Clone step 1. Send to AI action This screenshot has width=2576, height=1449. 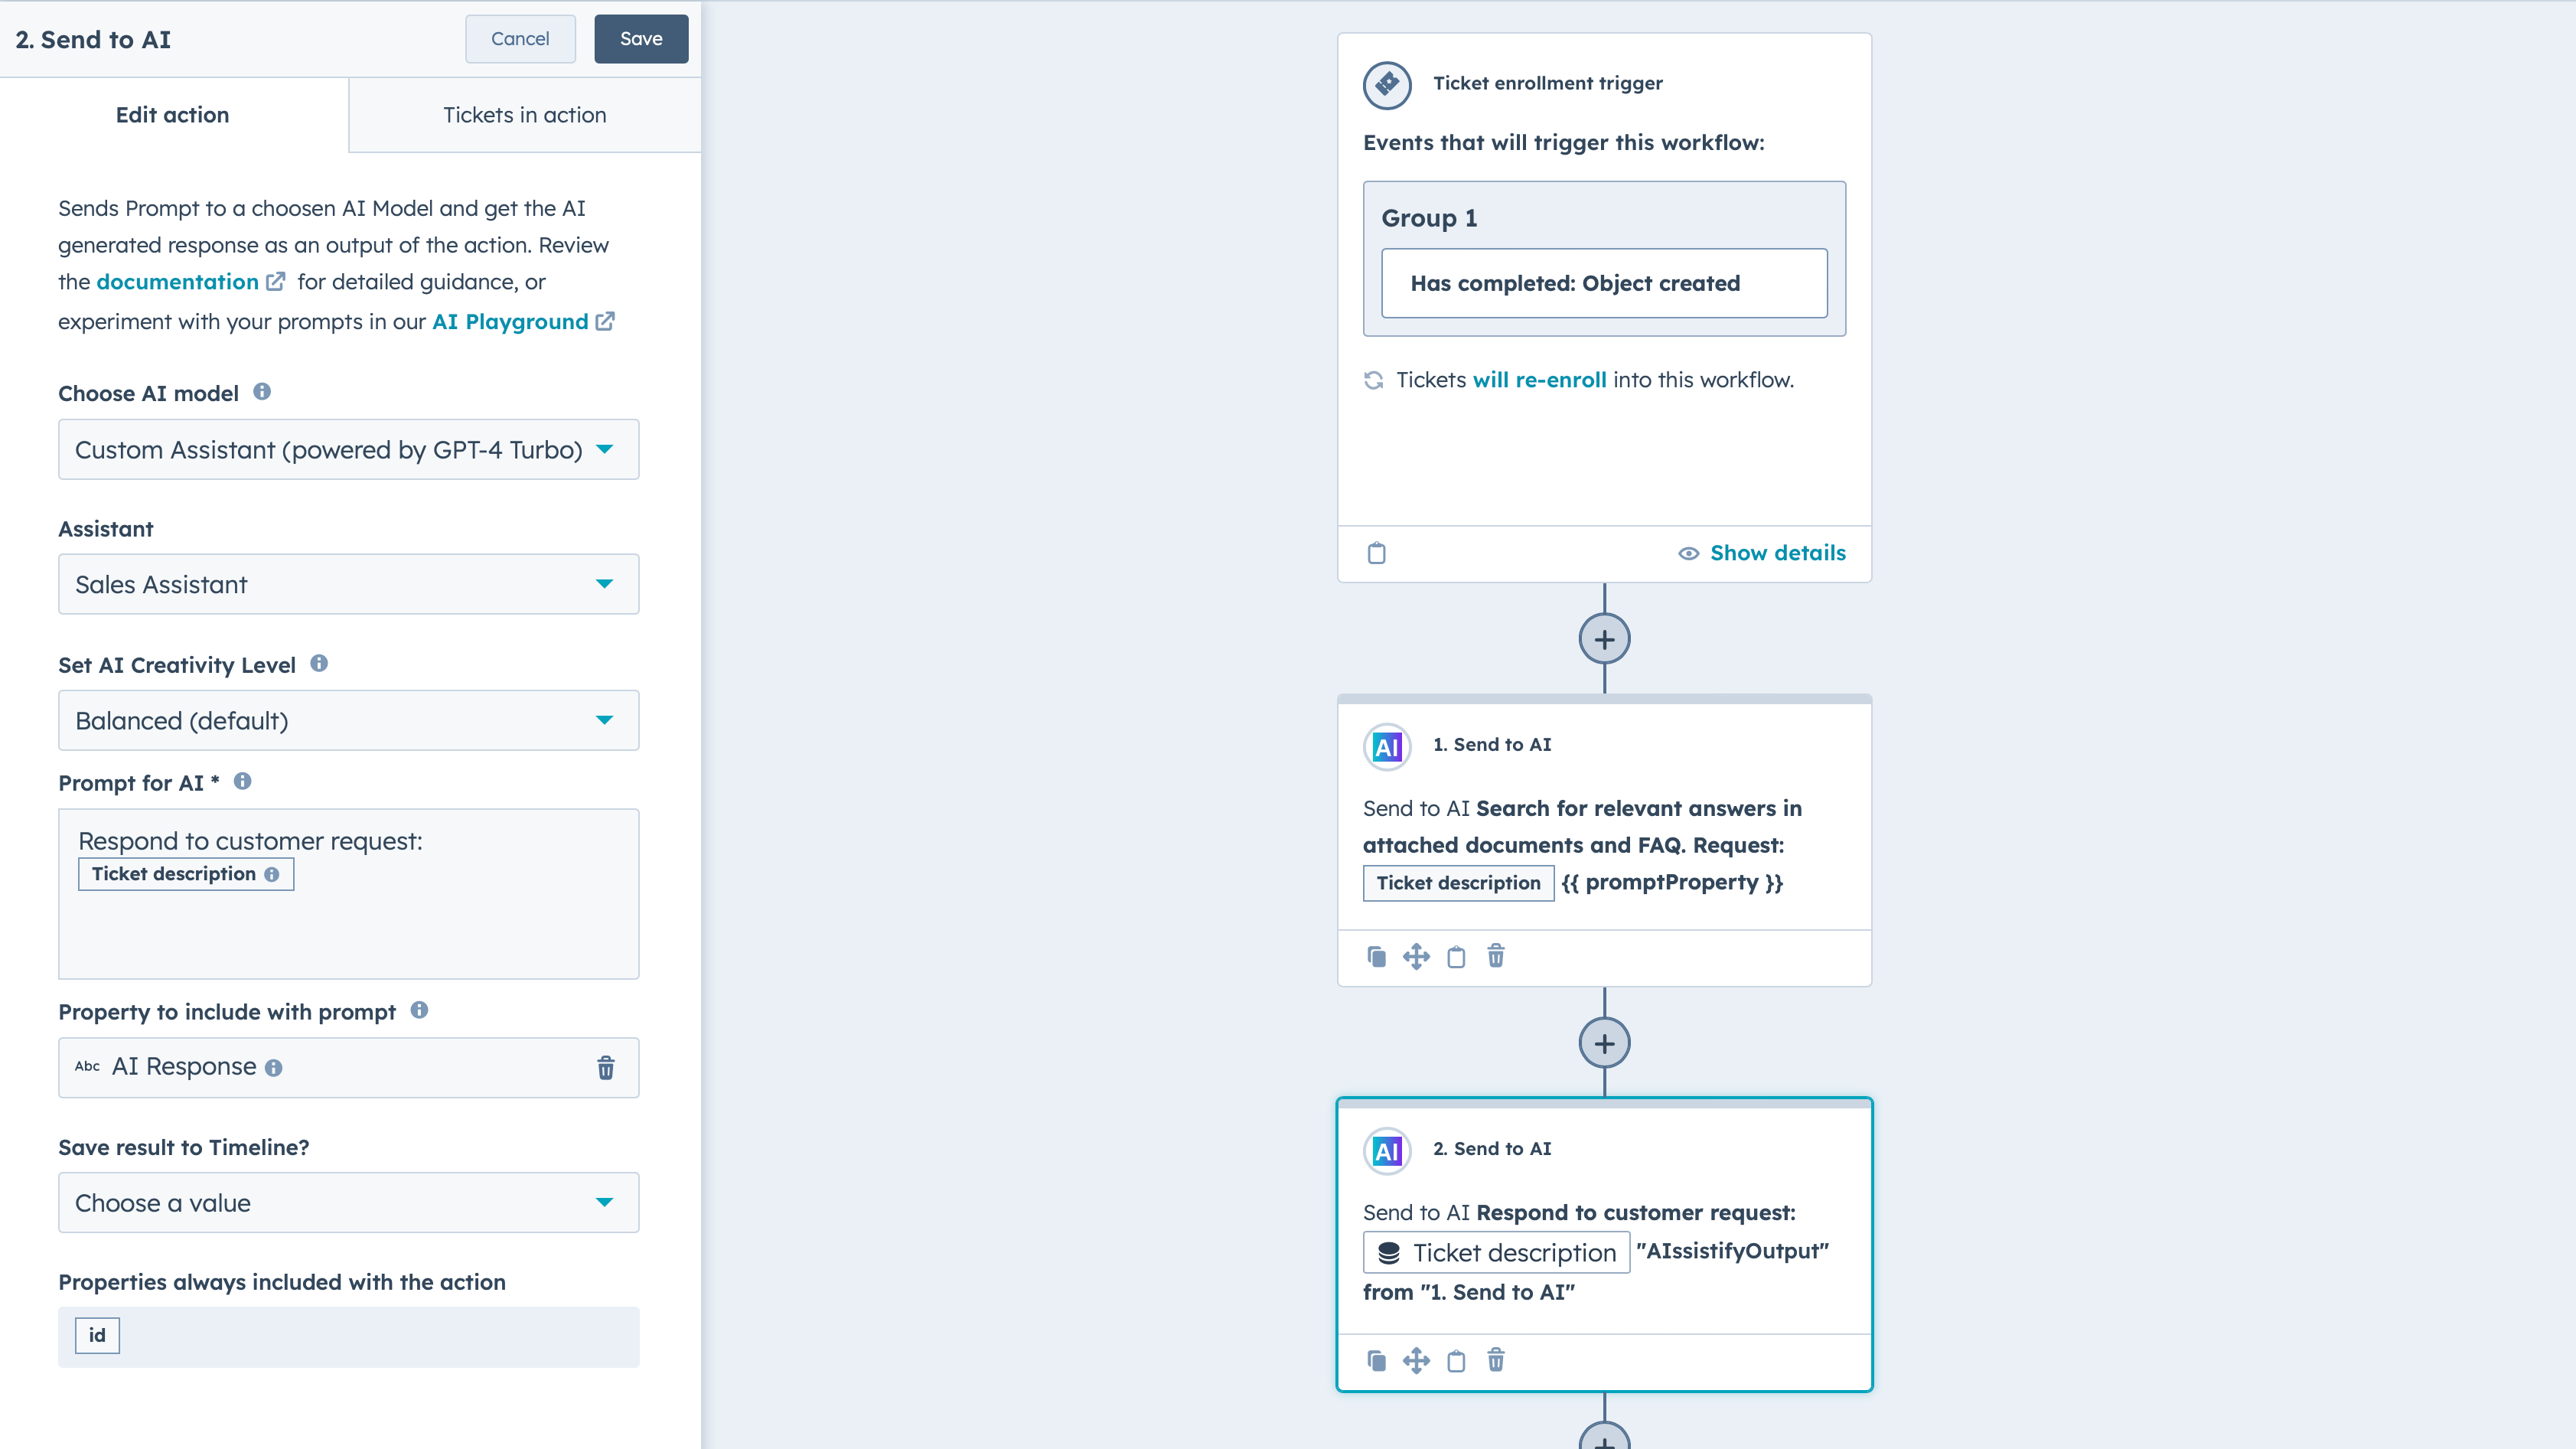click(x=1377, y=957)
